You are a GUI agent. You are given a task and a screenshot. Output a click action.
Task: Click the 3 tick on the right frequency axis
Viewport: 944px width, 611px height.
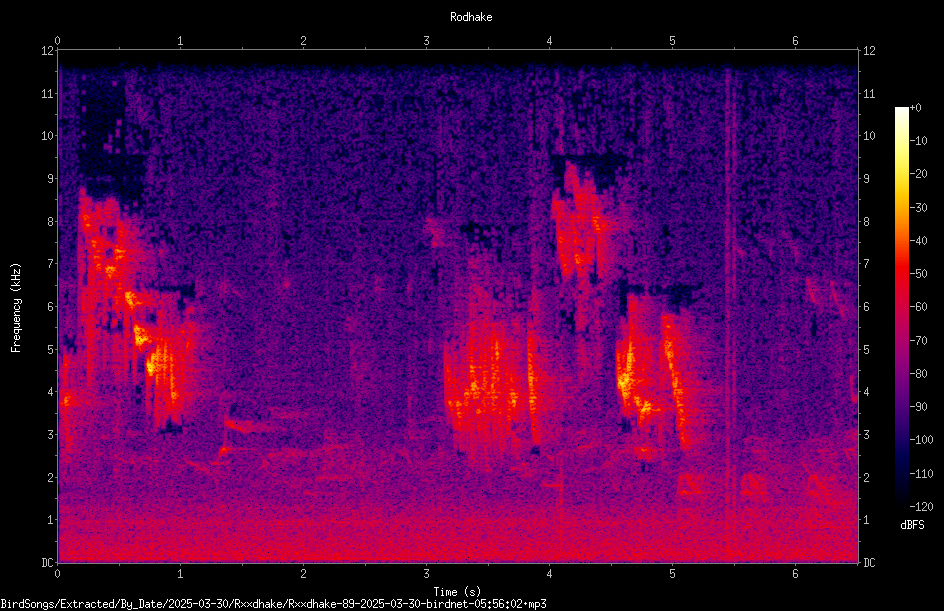[866, 435]
